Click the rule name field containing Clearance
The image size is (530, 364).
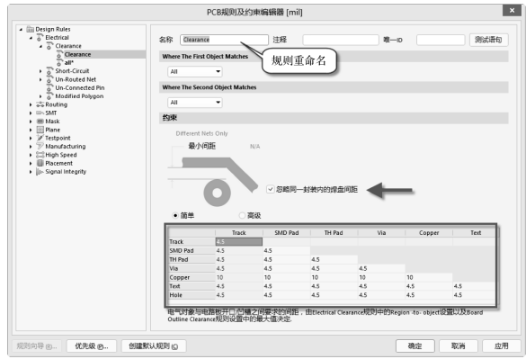click(x=224, y=40)
